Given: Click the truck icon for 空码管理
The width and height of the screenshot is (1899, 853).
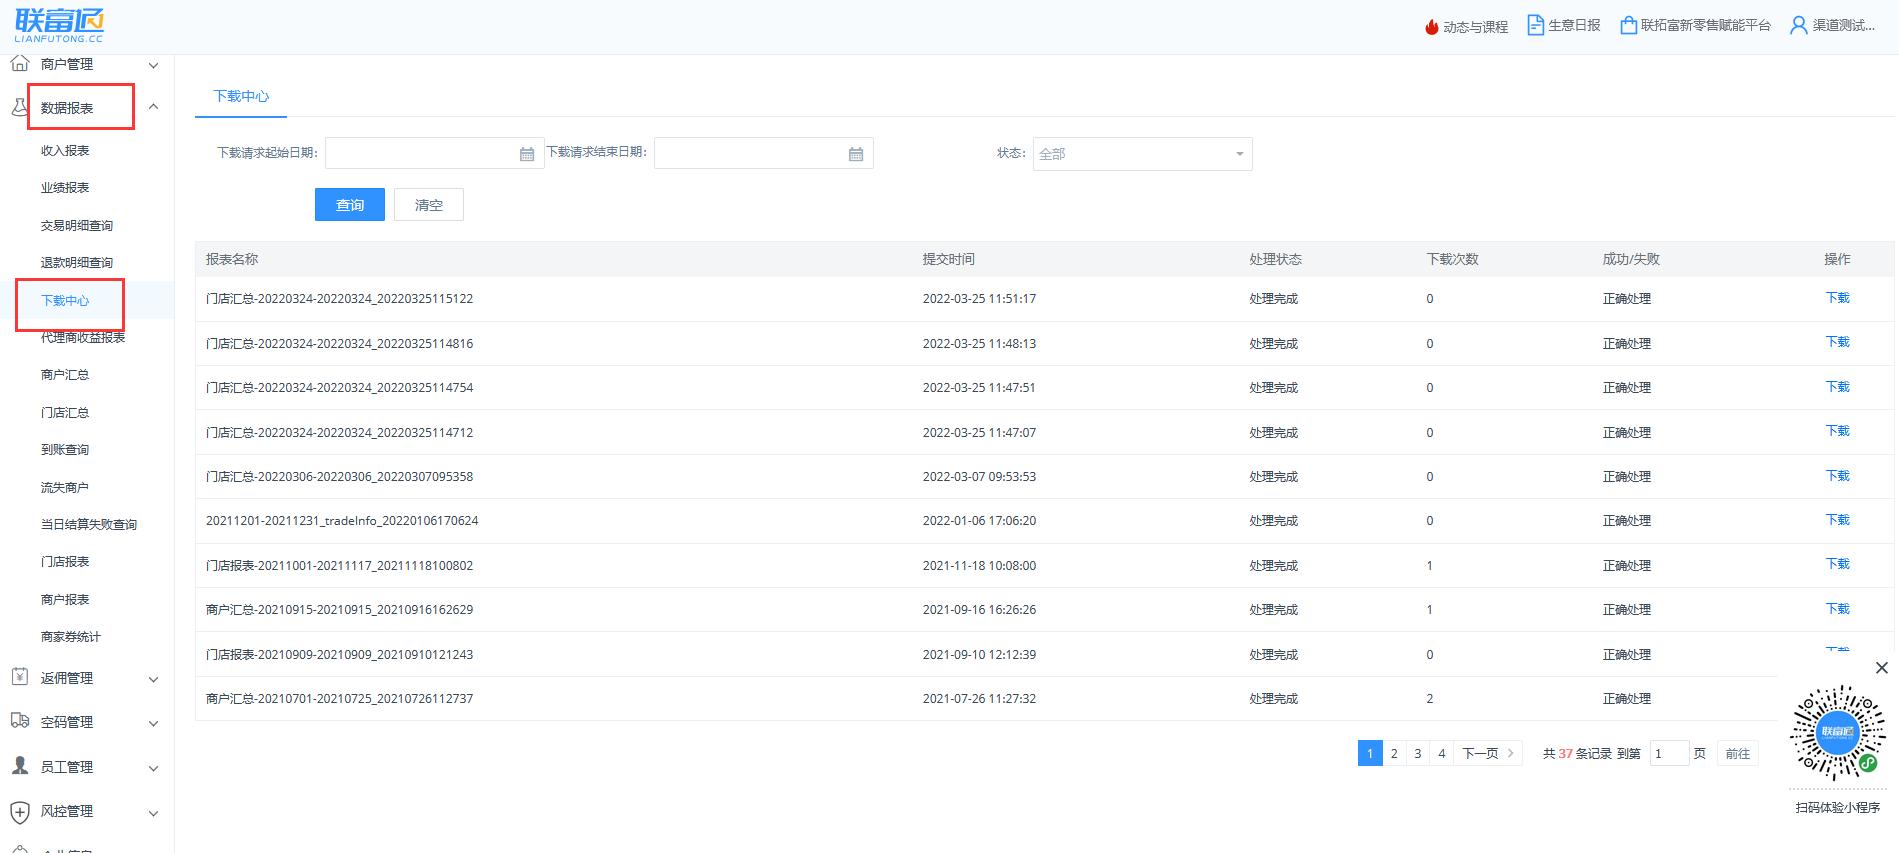Looking at the screenshot, I should click(x=19, y=721).
